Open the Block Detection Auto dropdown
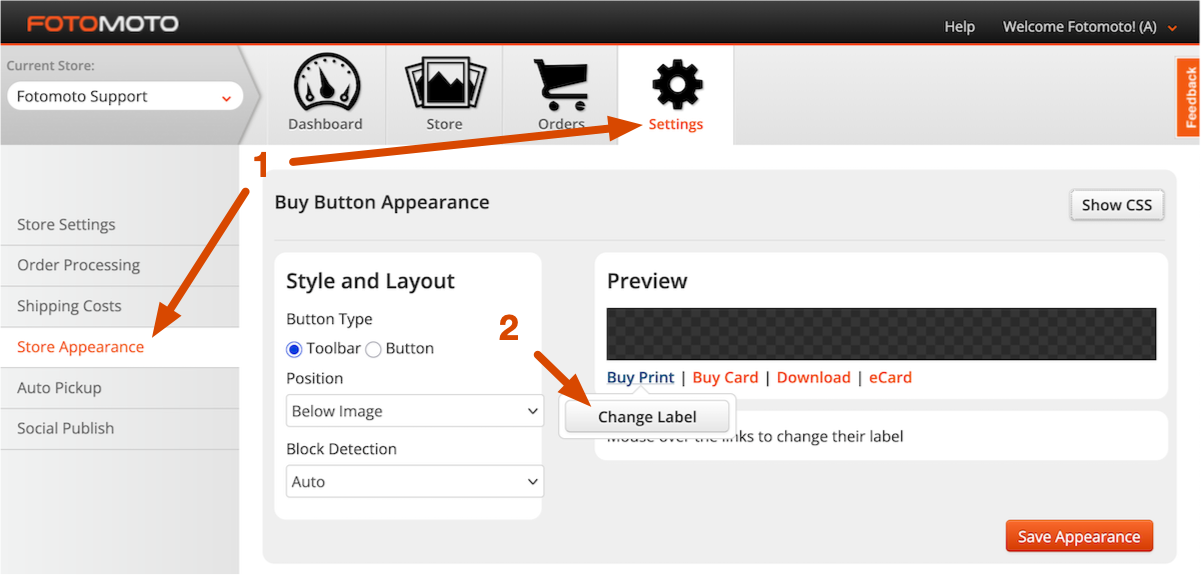This screenshot has width=1201, height=575. tap(415, 482)
